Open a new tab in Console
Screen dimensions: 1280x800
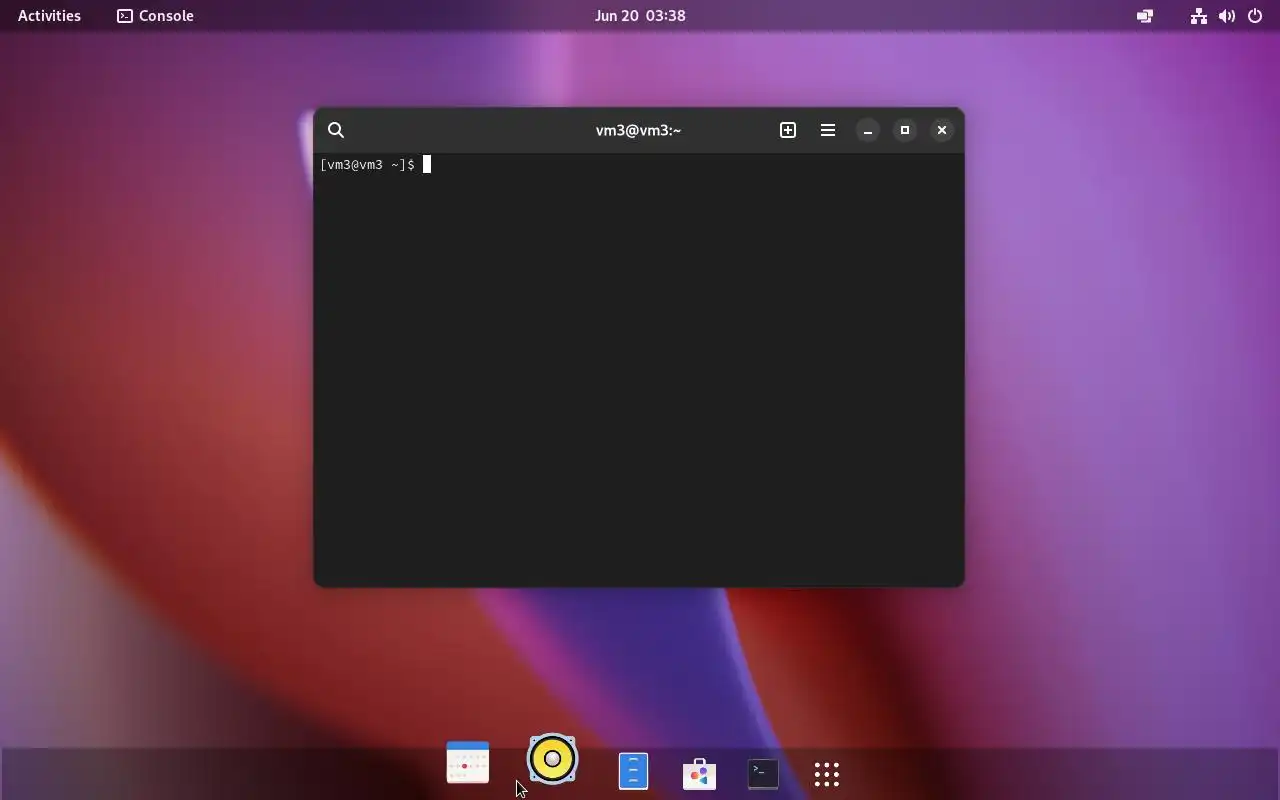tap(788, 130)
